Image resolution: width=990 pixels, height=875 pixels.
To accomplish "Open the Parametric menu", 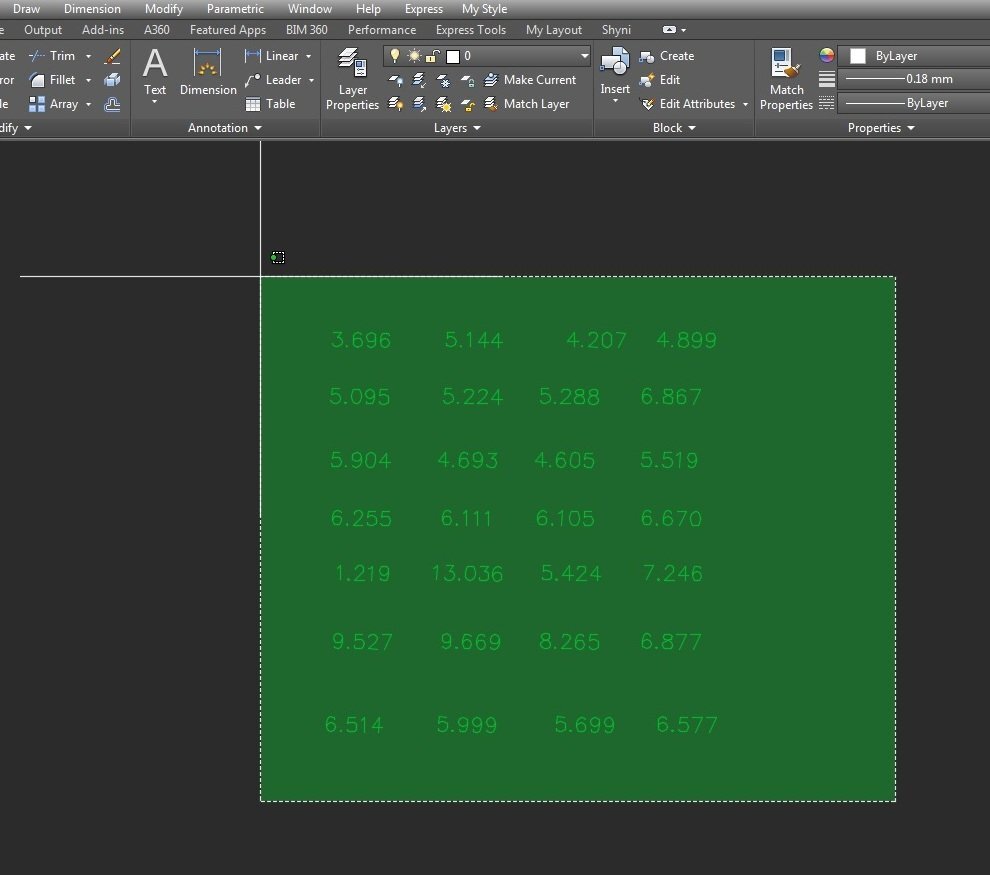I will (235, 9).
